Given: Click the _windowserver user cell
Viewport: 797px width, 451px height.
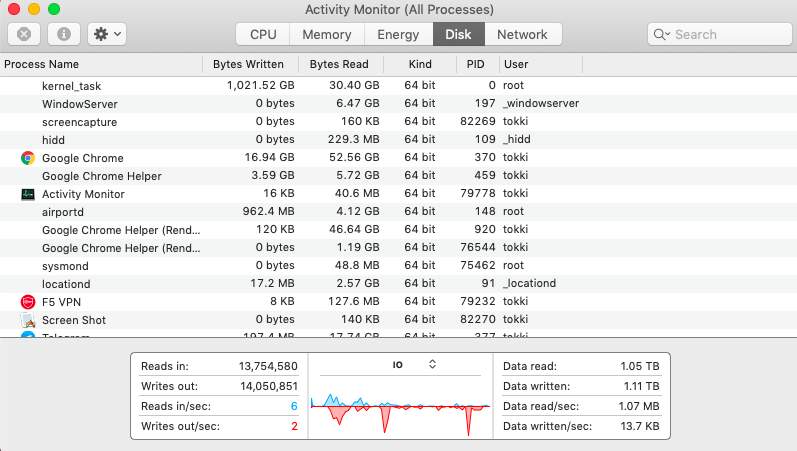Looking at the screenshot, I should [541, 103].
